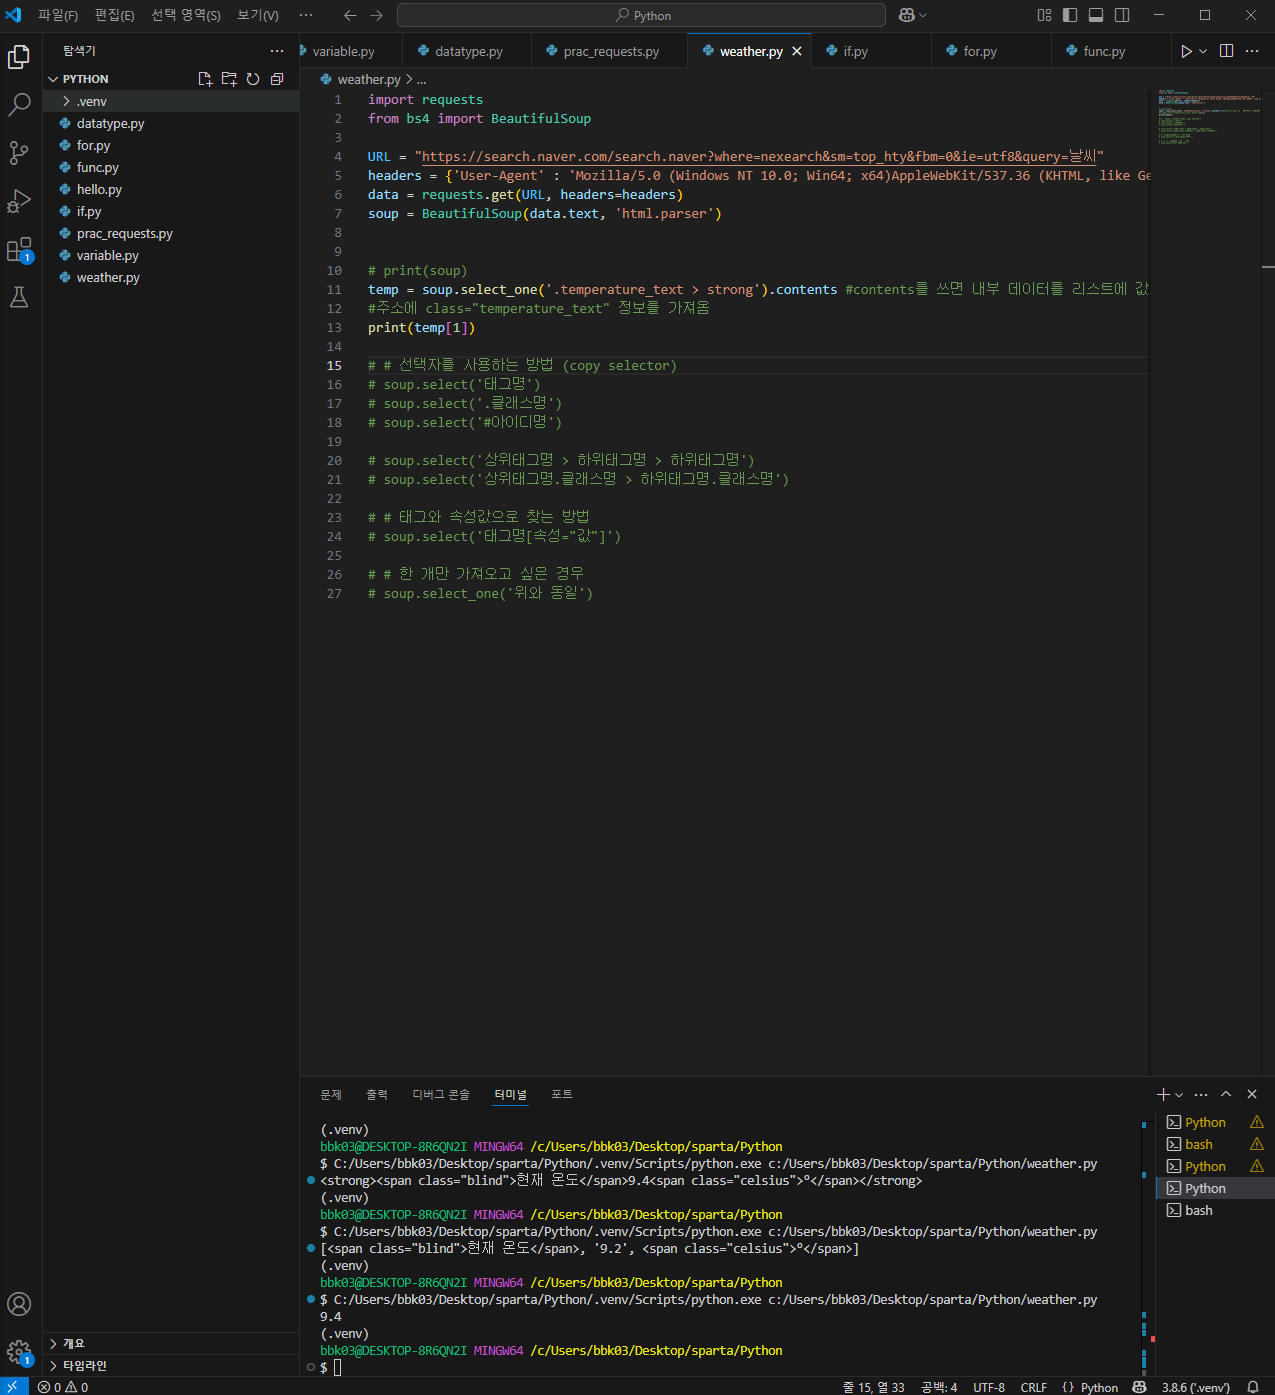Open the remote window indicator in status bar

click(x=14, y=1387)
